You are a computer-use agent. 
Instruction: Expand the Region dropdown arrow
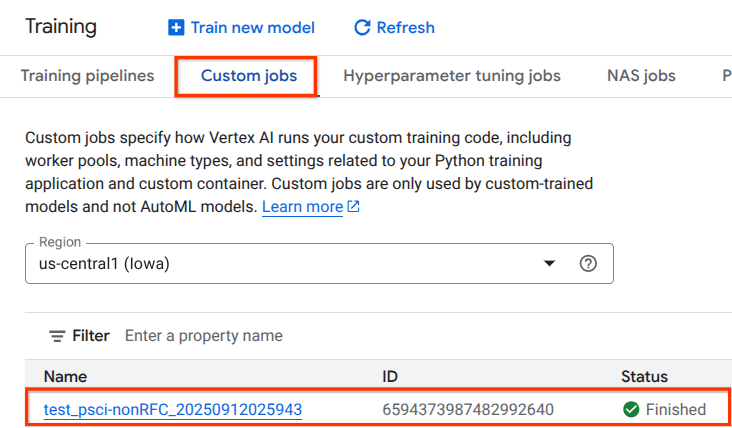click(548, 263)
